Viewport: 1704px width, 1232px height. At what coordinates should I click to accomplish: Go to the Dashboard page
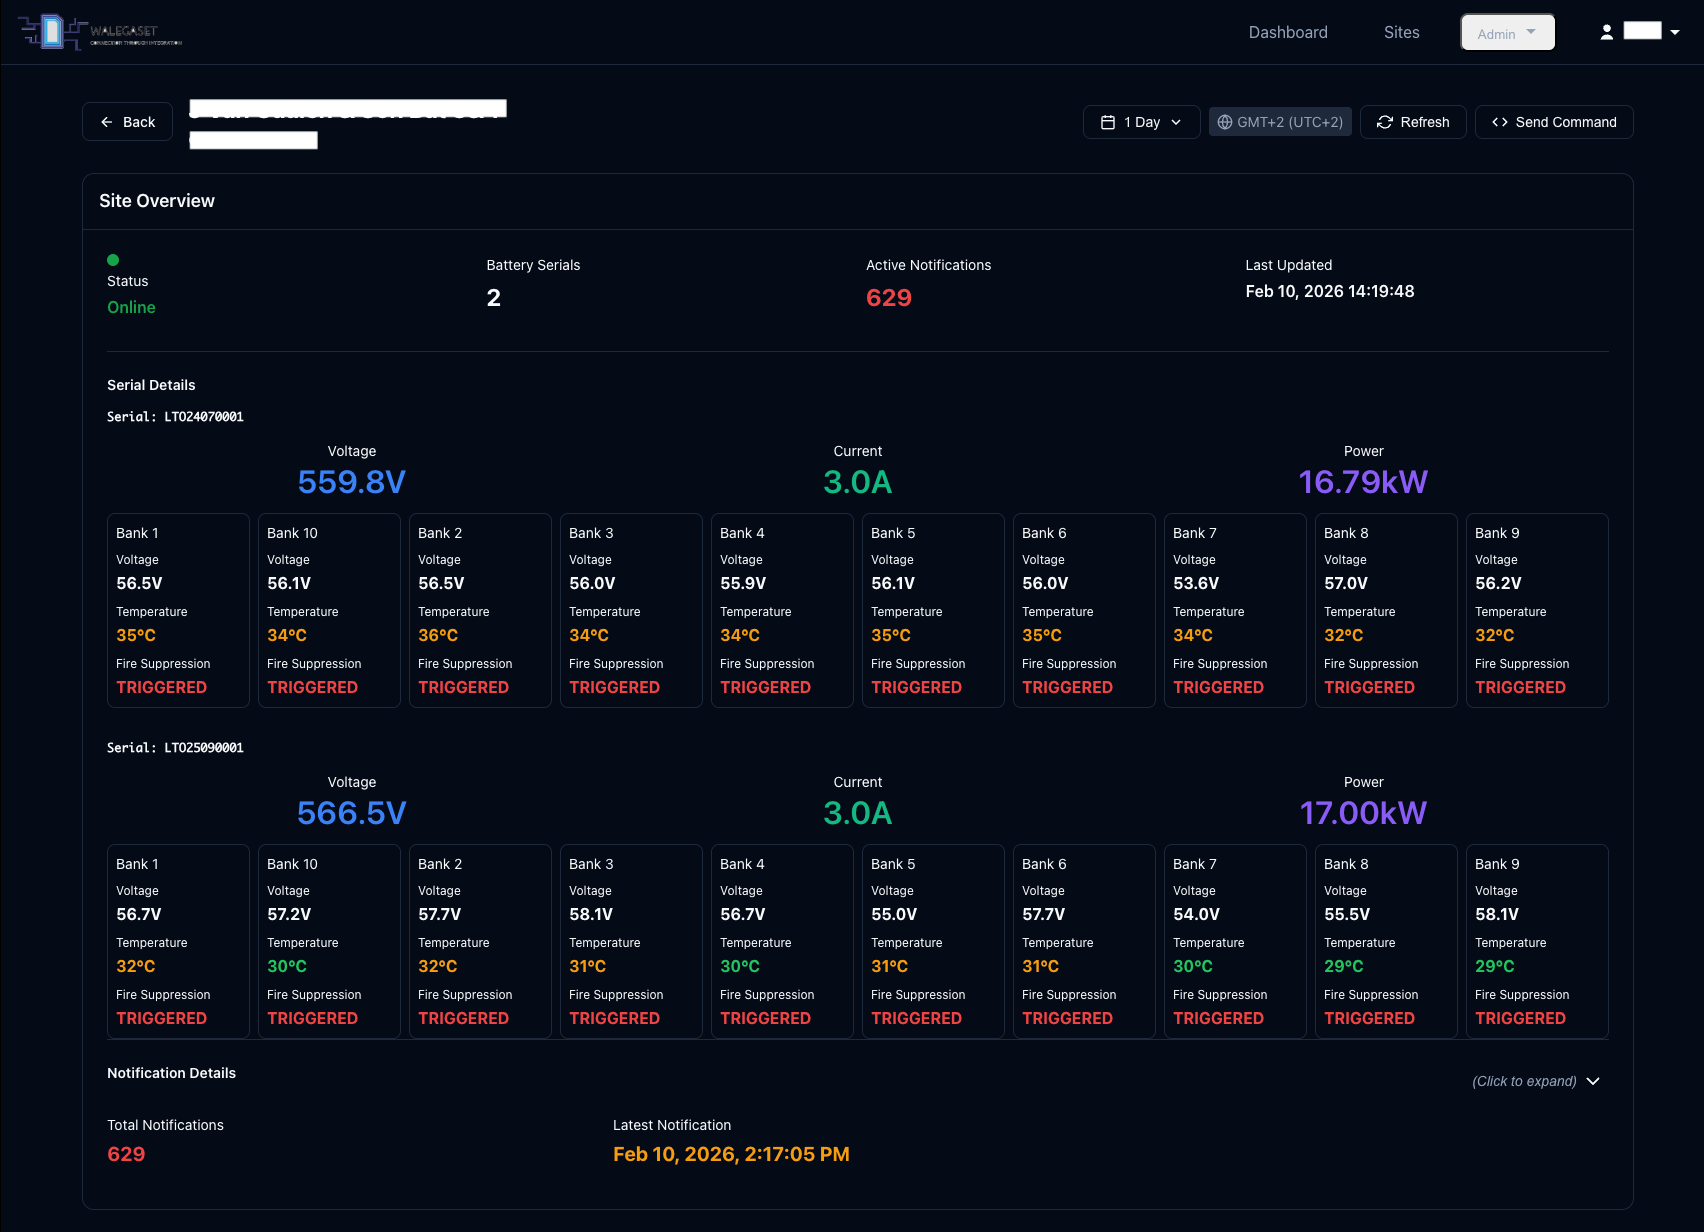(x=1288, y=32)
